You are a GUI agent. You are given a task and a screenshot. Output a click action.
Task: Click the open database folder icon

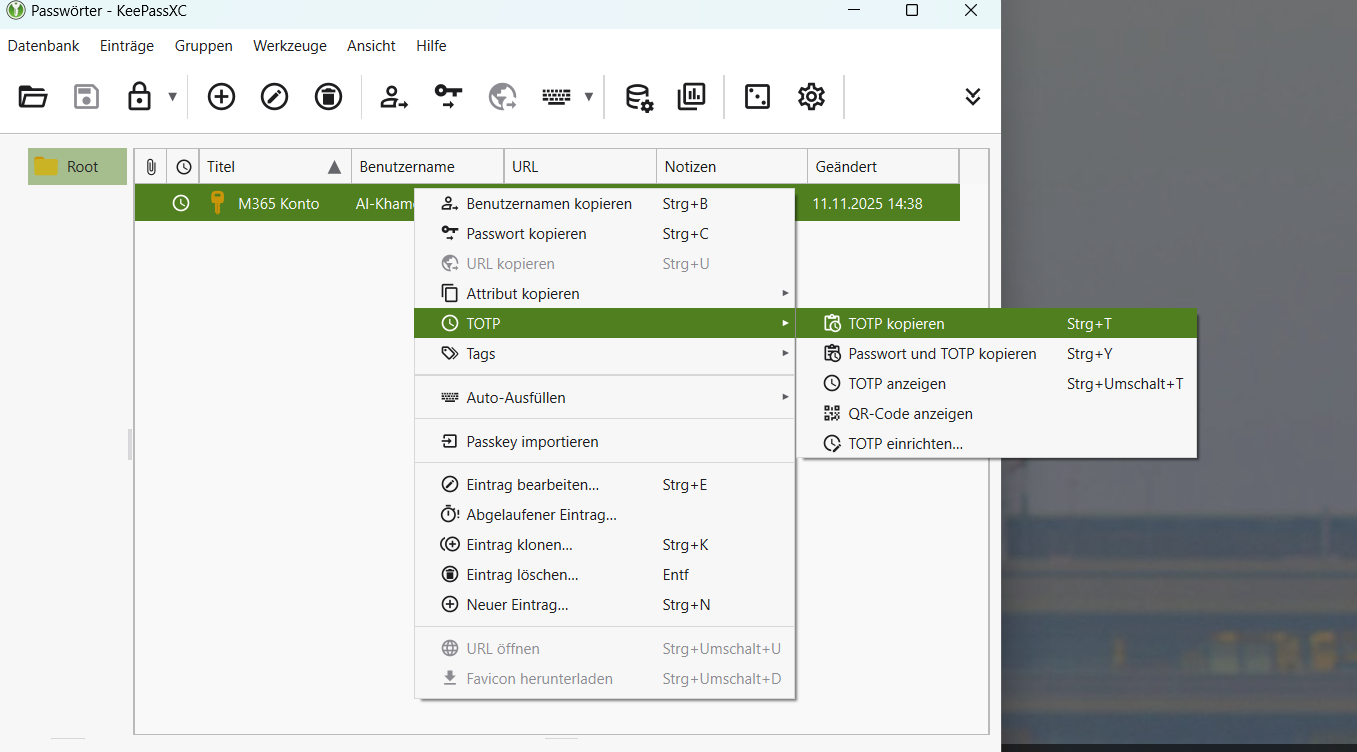33,97
